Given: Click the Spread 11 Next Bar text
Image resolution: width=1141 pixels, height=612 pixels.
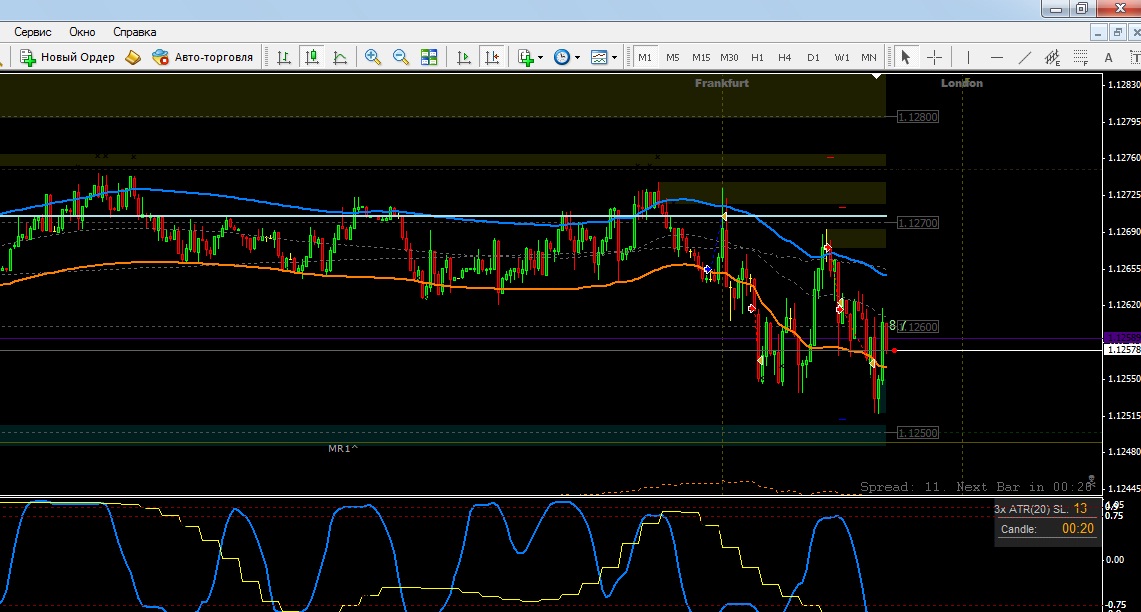Looking at the screenshot, I should point(976,486).
